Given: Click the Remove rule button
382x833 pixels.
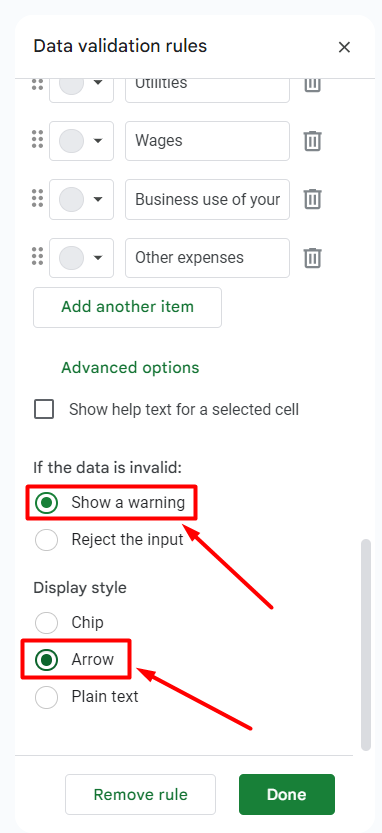Looking at the screenshot, I should [x=140, y=794].
